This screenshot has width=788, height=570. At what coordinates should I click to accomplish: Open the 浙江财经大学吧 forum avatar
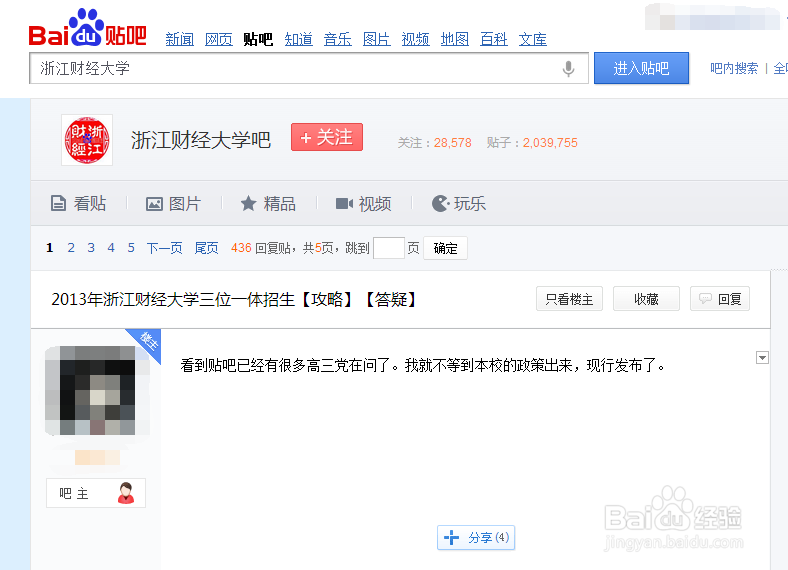point(87,140)
